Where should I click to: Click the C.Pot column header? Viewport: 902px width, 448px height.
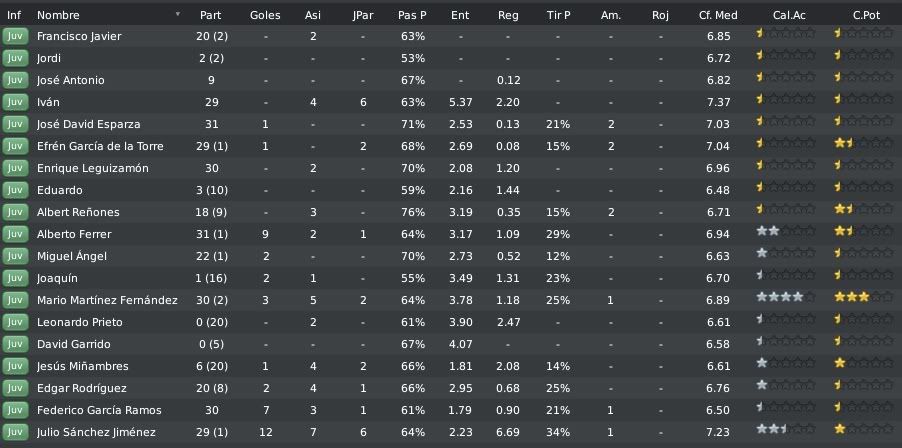[867, 16]
